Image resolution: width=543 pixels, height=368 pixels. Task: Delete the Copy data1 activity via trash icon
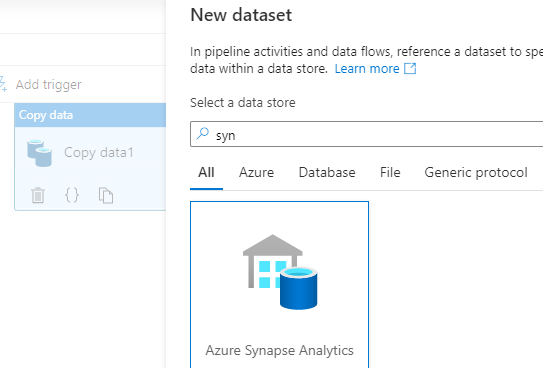click(x=38, y=195)
